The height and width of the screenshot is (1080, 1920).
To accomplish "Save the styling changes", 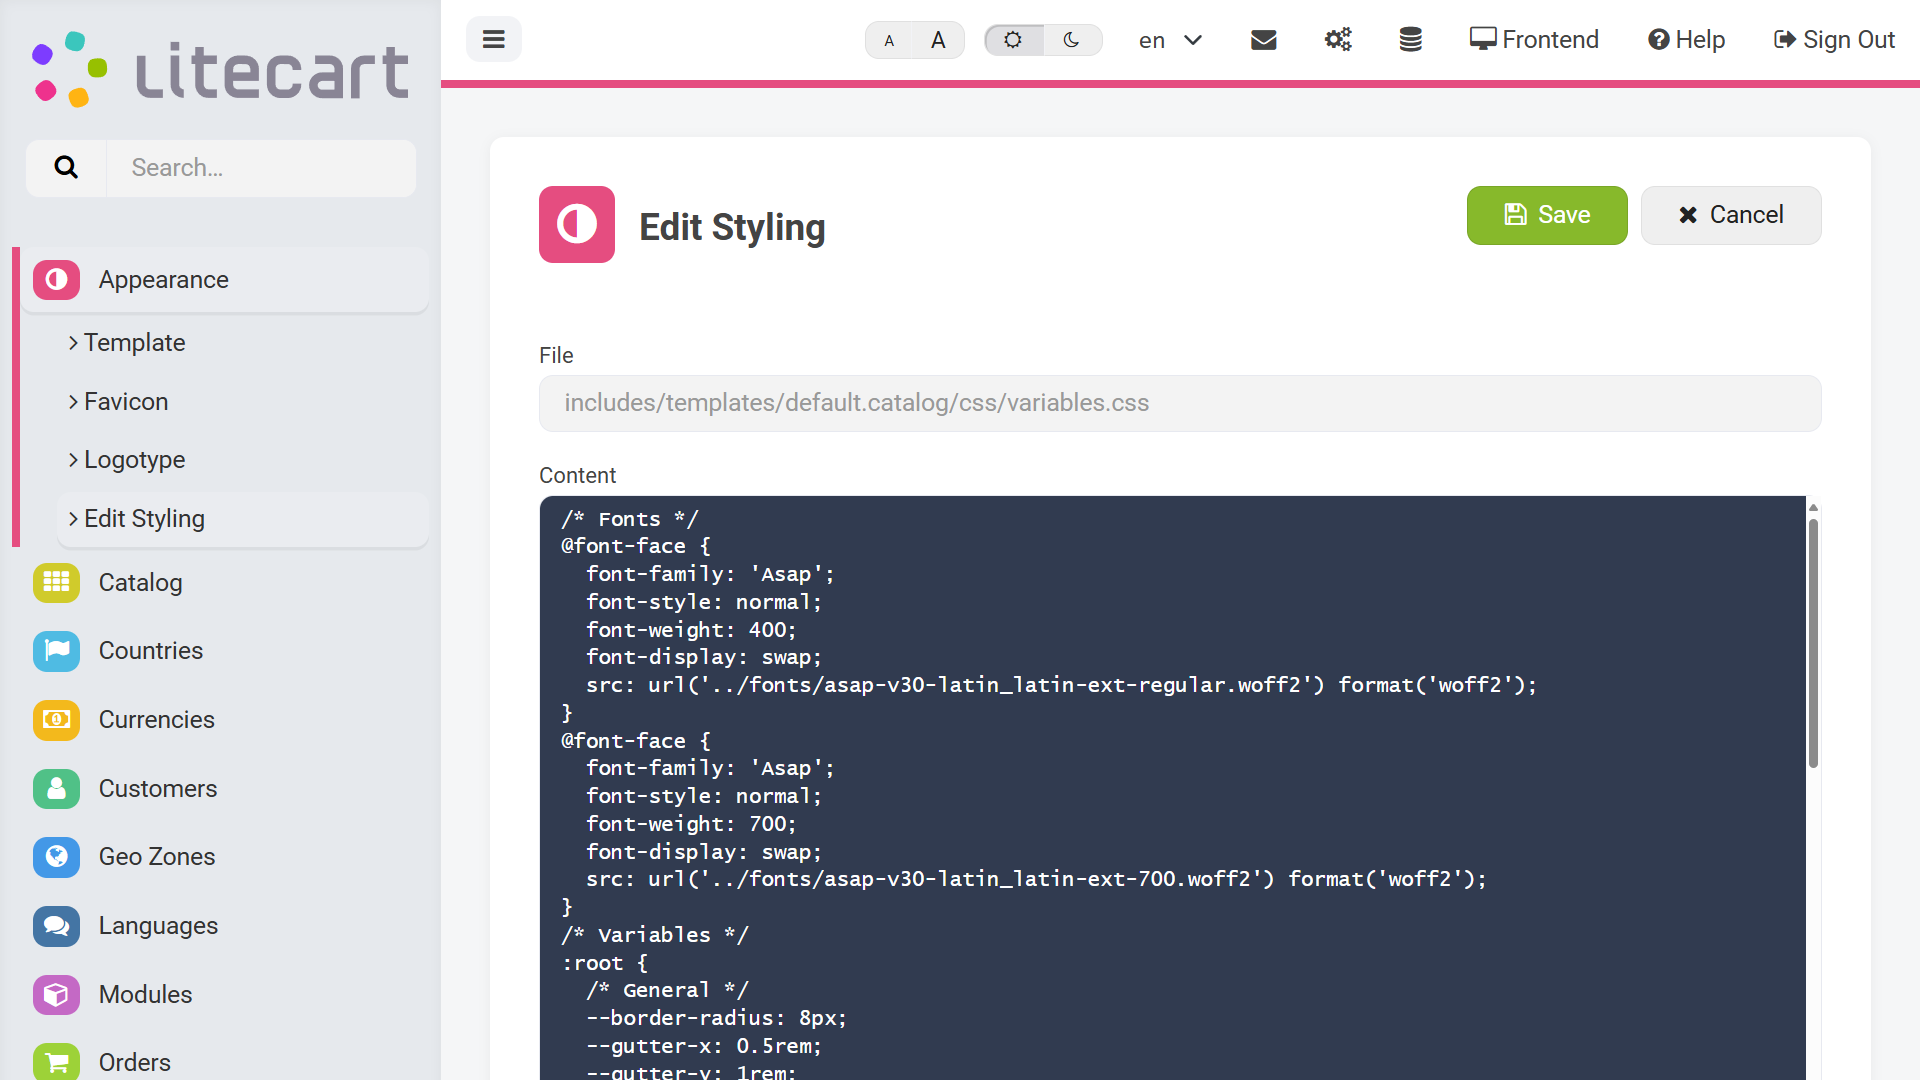I will pos(1547,215).
